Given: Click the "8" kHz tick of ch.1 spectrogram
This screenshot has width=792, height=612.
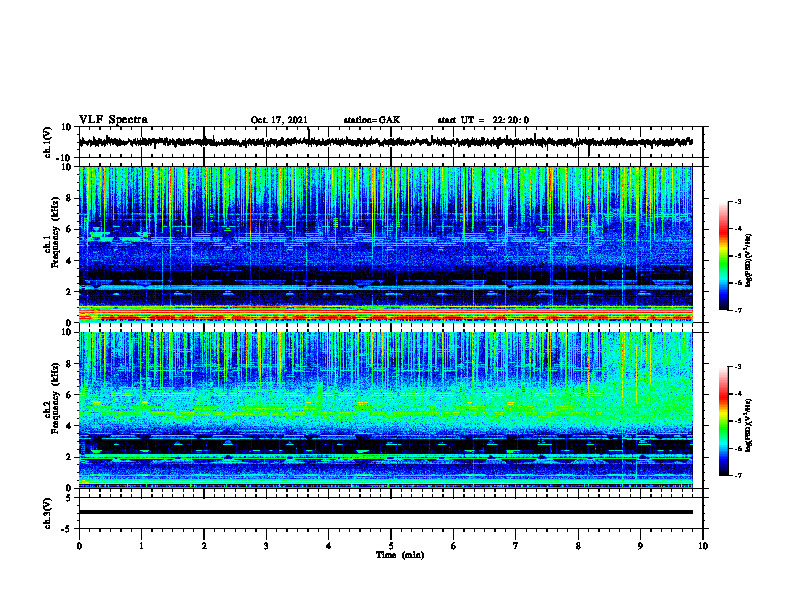Looking at the screenshot, I should [x=70, y=198].
